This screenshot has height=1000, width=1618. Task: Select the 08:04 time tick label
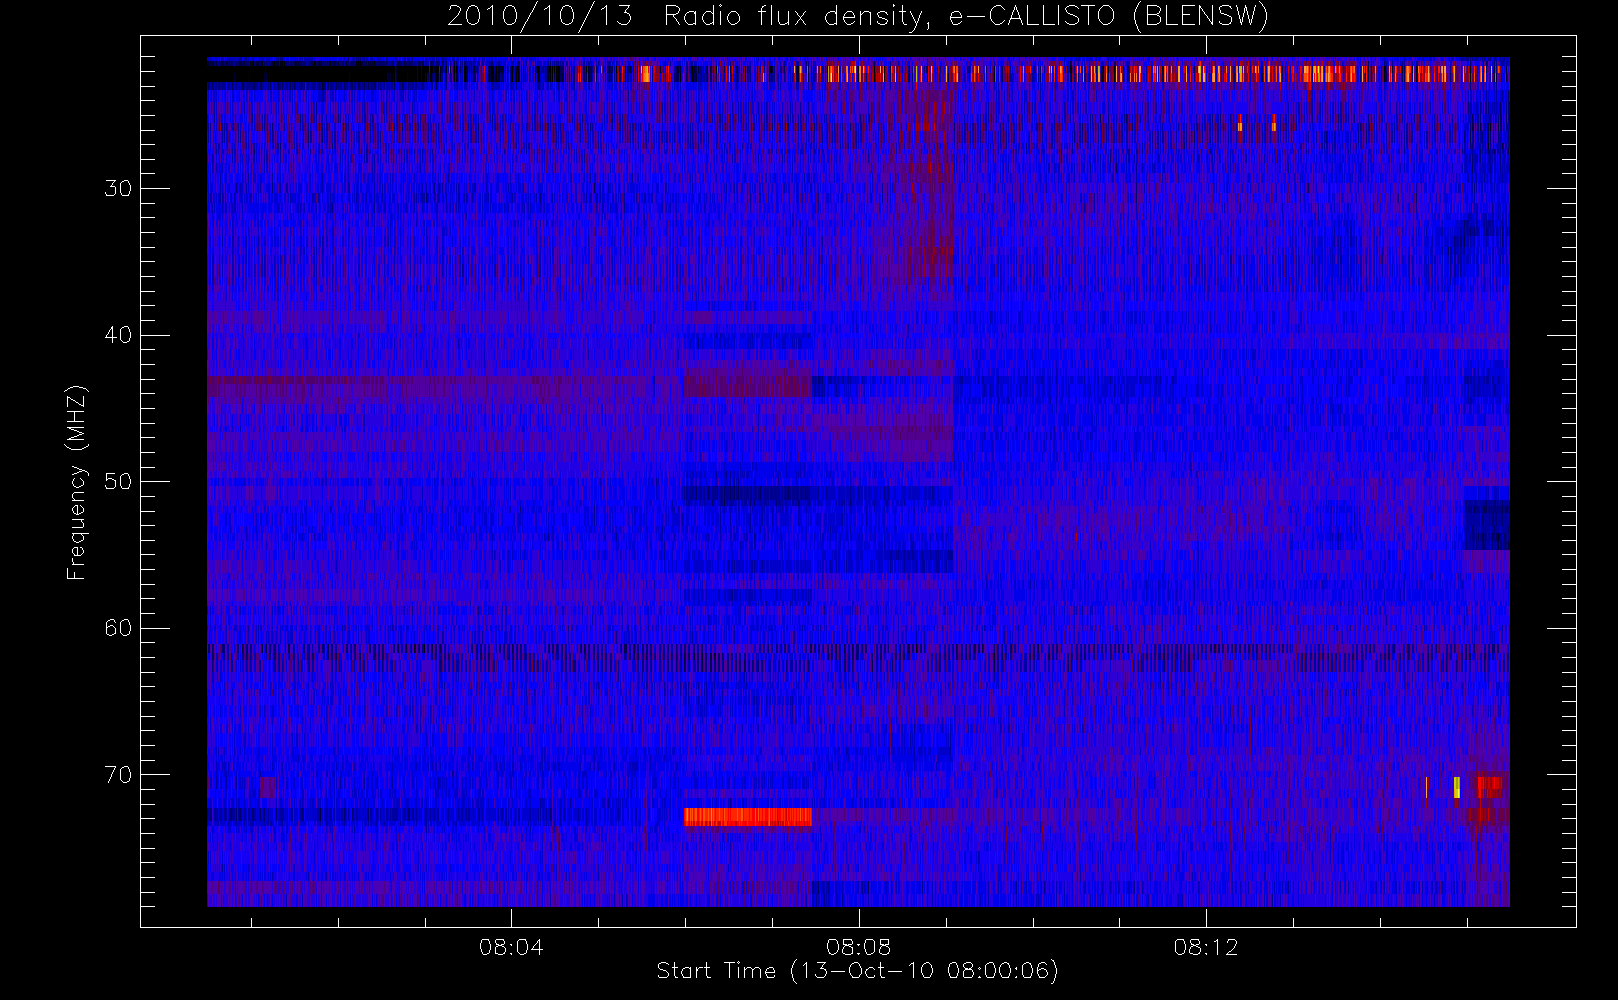[511, 947]
